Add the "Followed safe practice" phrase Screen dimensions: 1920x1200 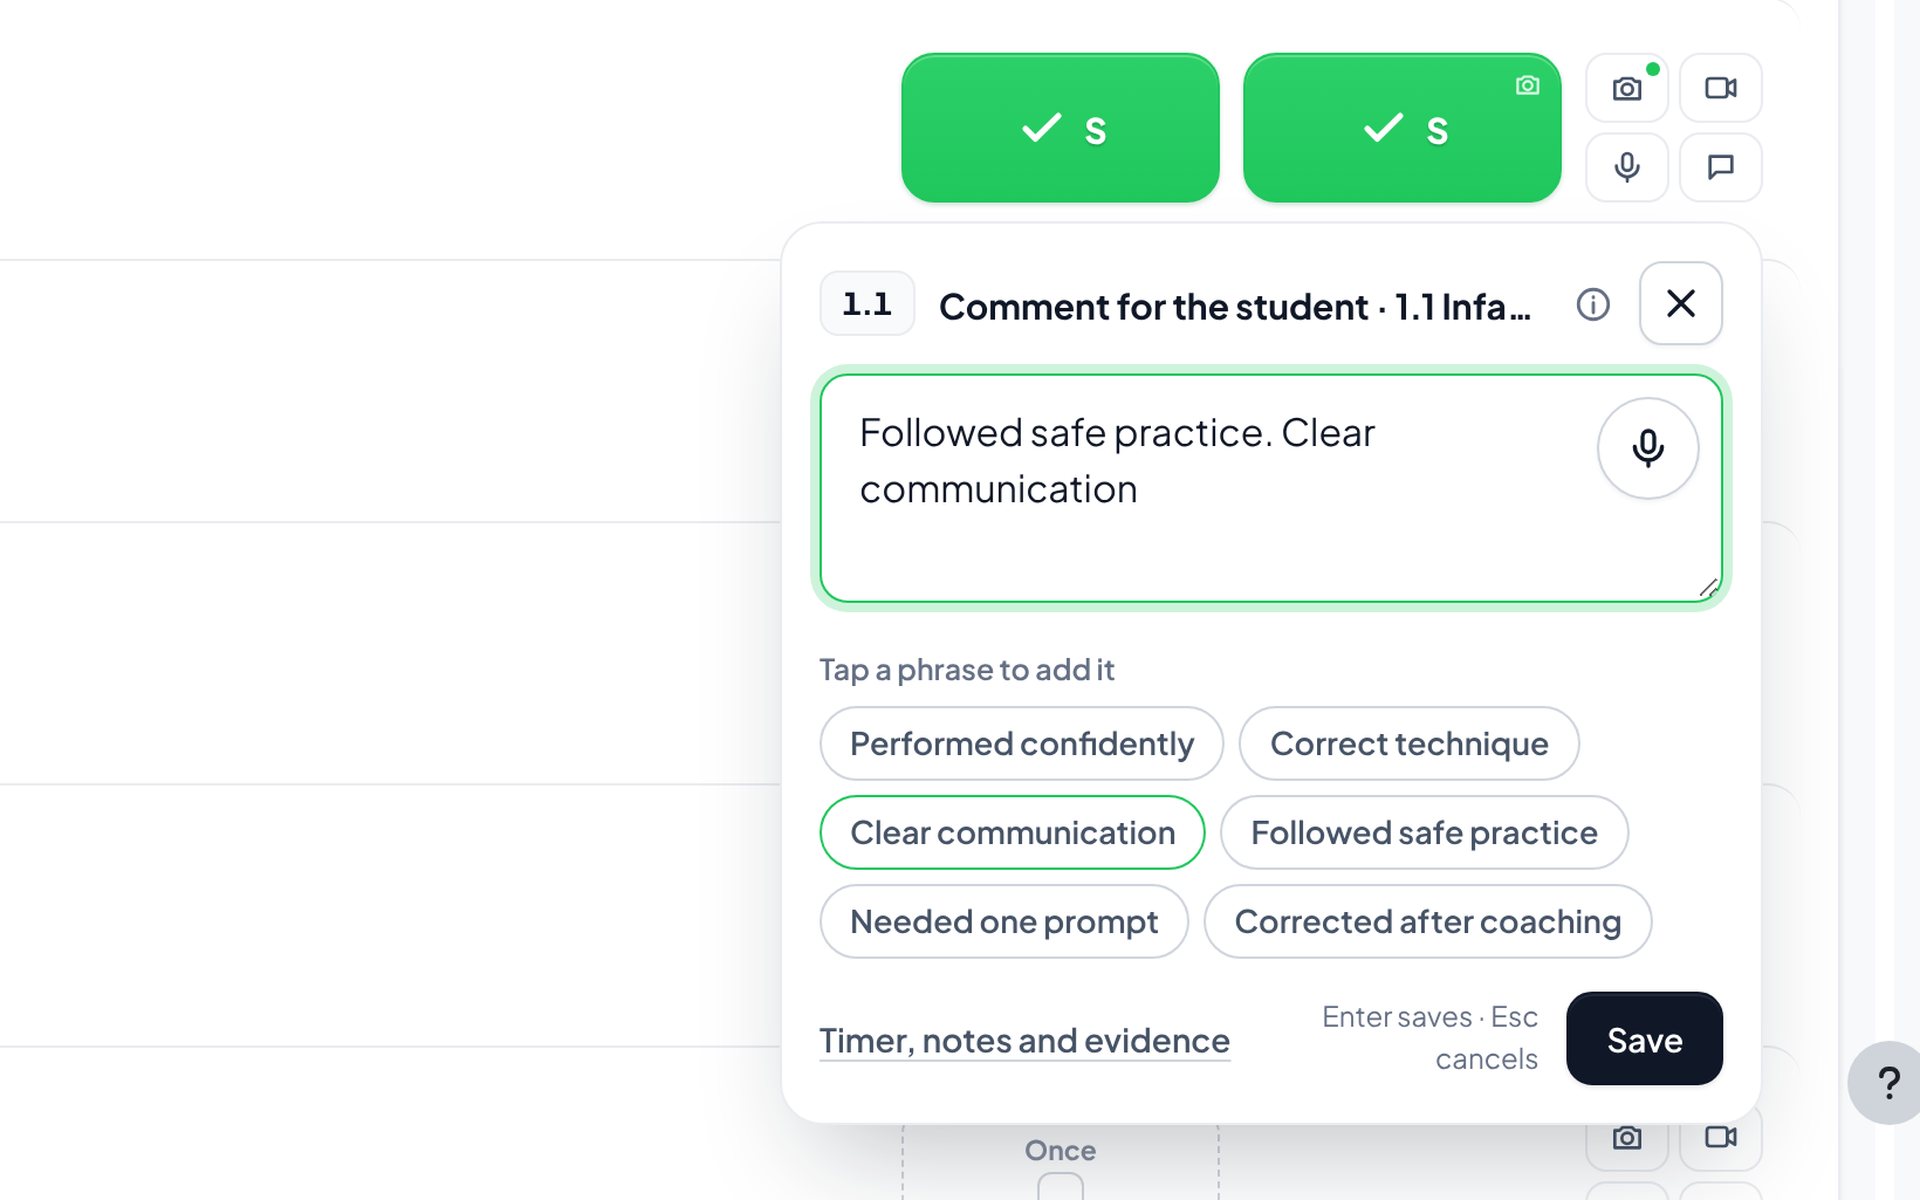click(x=1424, y=832)
